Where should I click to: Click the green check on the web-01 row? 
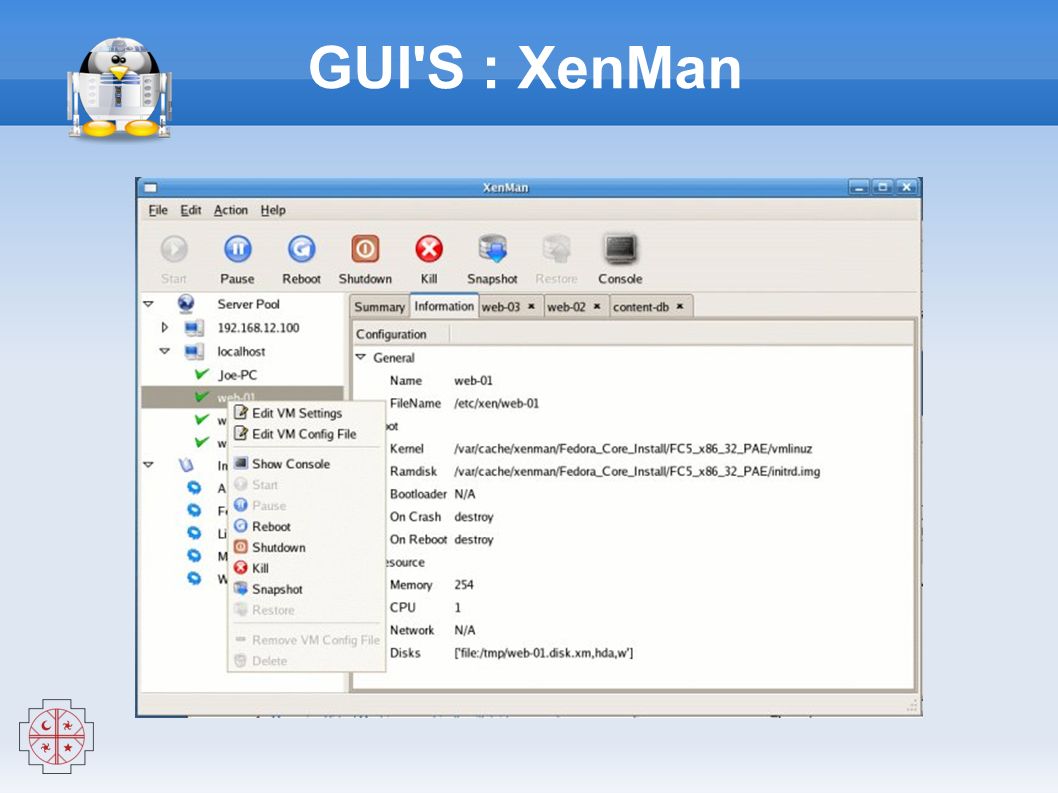[201, 397]
